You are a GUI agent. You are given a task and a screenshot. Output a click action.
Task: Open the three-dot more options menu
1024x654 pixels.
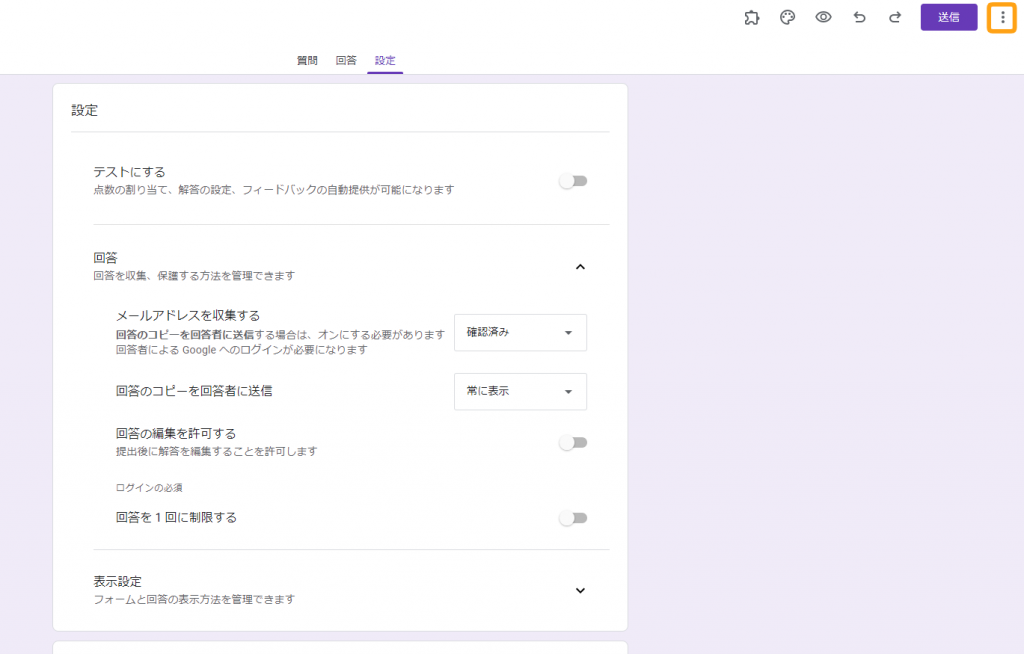tap(1002, 17)
